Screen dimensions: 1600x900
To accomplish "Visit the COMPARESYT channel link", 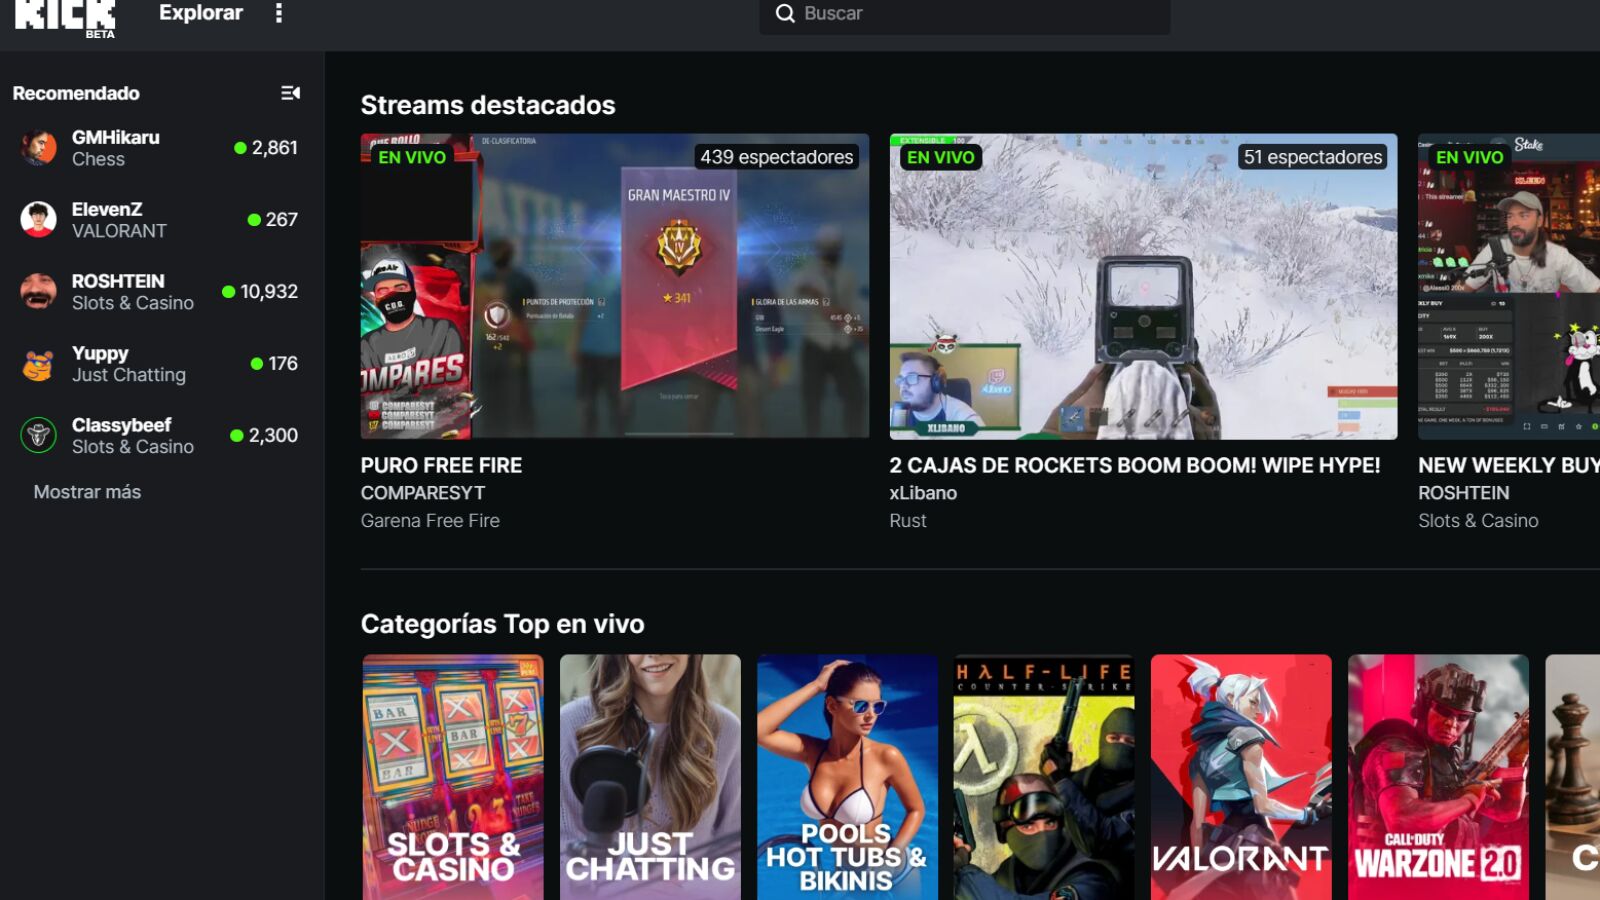I will [422, 493].
